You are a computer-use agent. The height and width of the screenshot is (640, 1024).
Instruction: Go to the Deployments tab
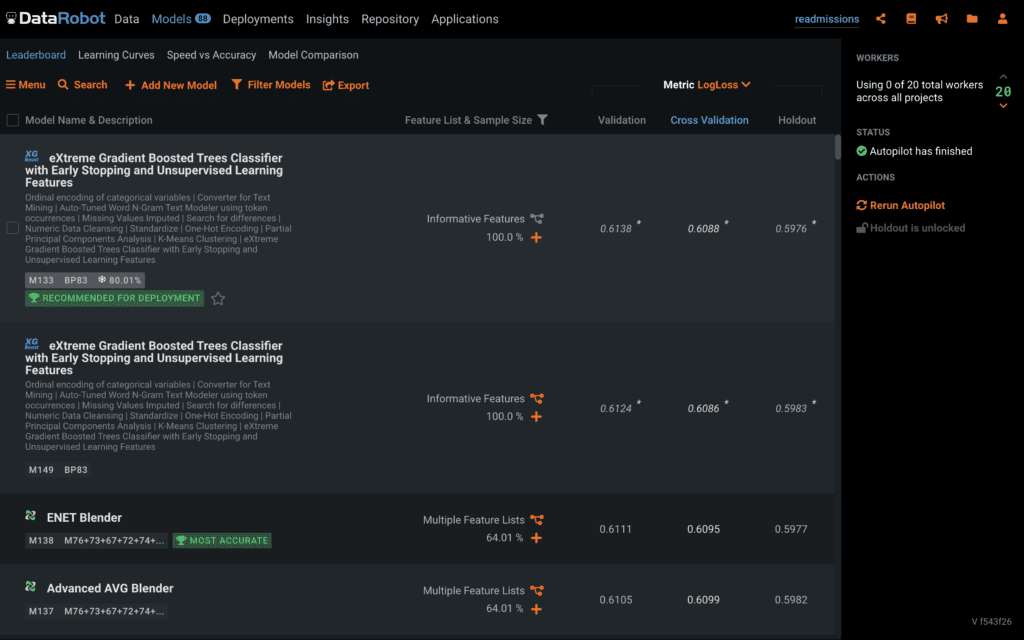tap(258, 19)
